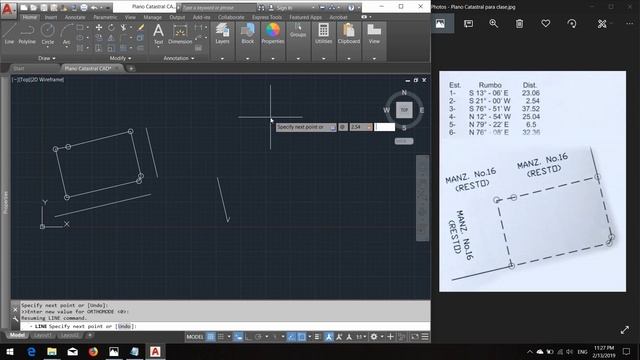Toggle Ortho mode in status bar
Image resolution: width=640 pixels, height=360 pixels.
point(248,337)
